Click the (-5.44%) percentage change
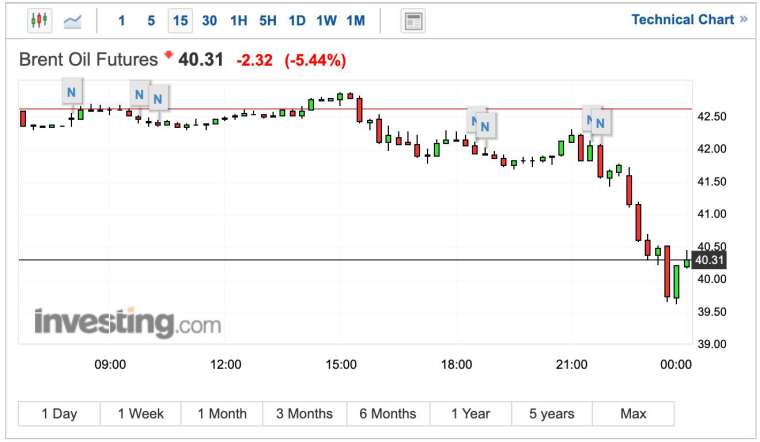Screen dimensions: 760x442 point(316,61)
